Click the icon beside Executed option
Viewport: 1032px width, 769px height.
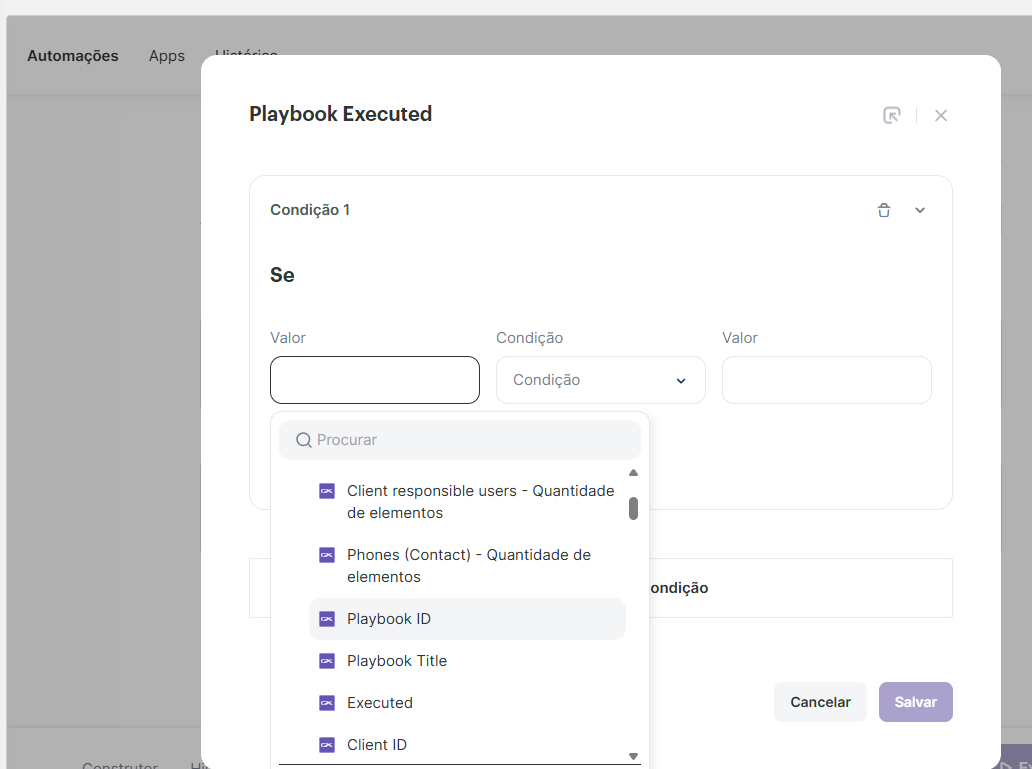tap(327, 703)
